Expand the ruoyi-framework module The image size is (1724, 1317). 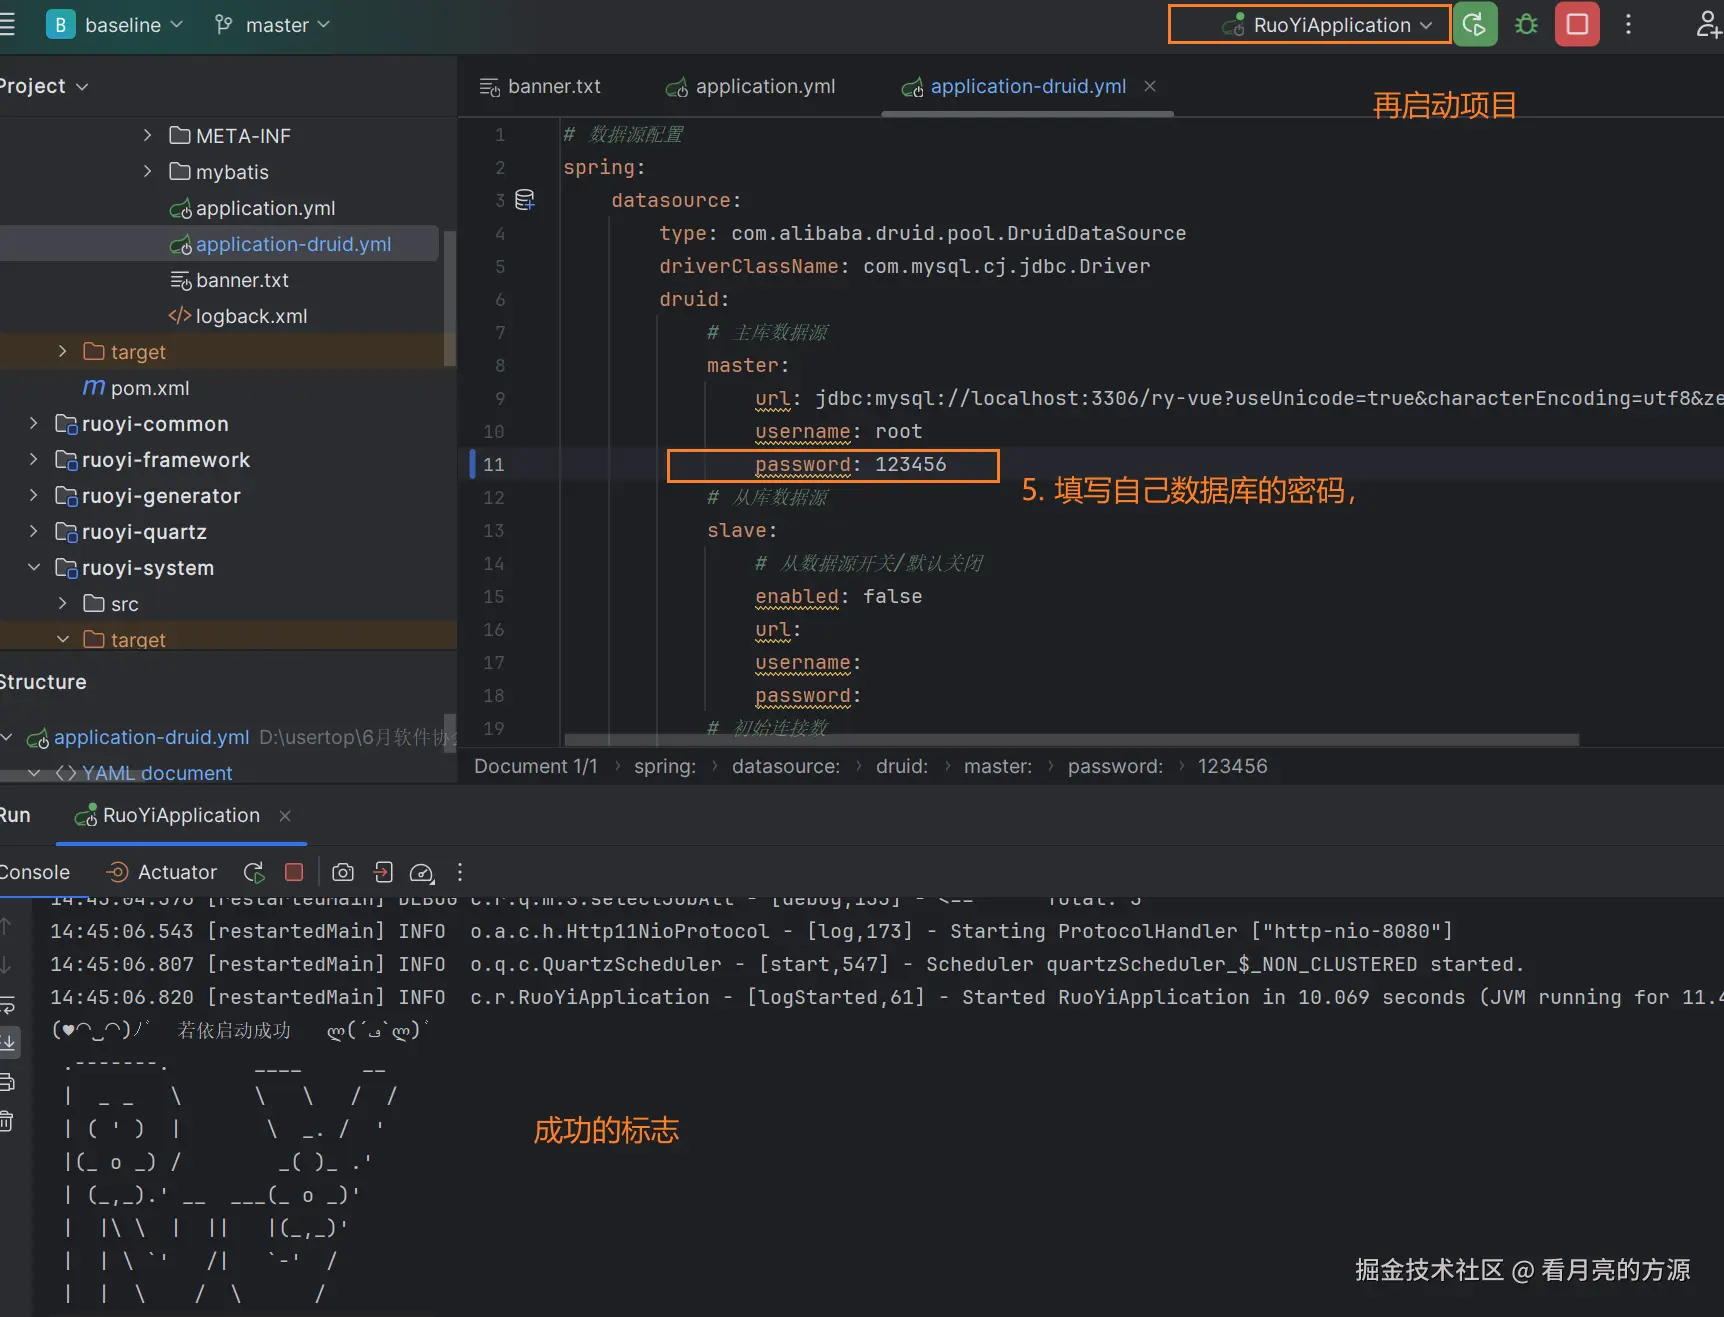pos(33,459)
